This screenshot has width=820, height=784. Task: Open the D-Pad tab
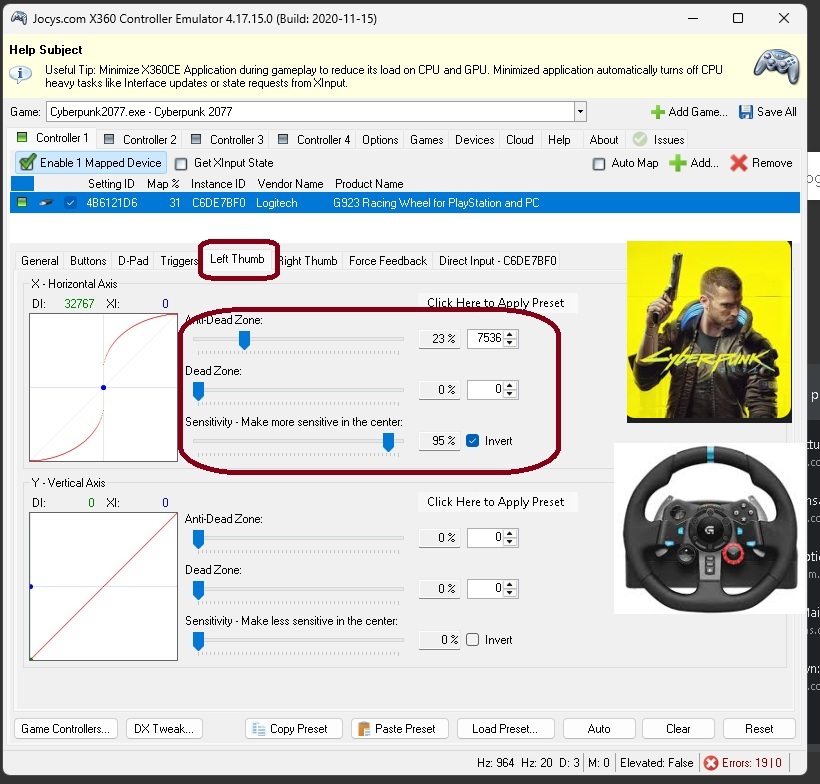(x=133, y=261)
